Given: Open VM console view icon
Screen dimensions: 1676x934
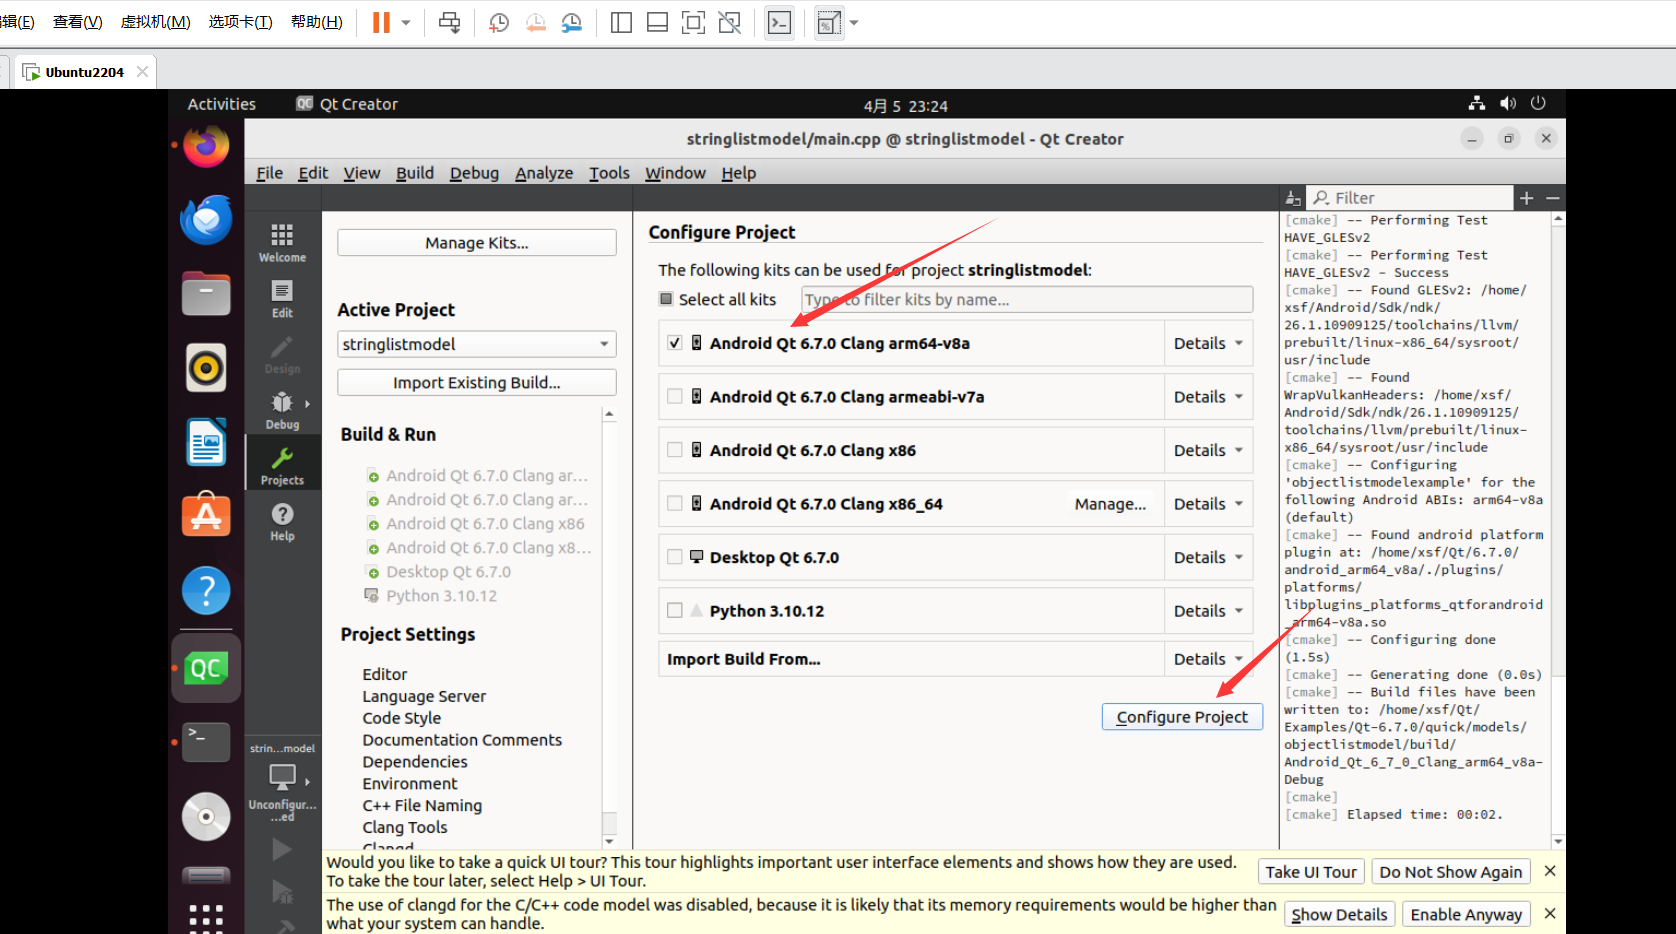Looking at the screenshot, I should (x=779, y=23).
